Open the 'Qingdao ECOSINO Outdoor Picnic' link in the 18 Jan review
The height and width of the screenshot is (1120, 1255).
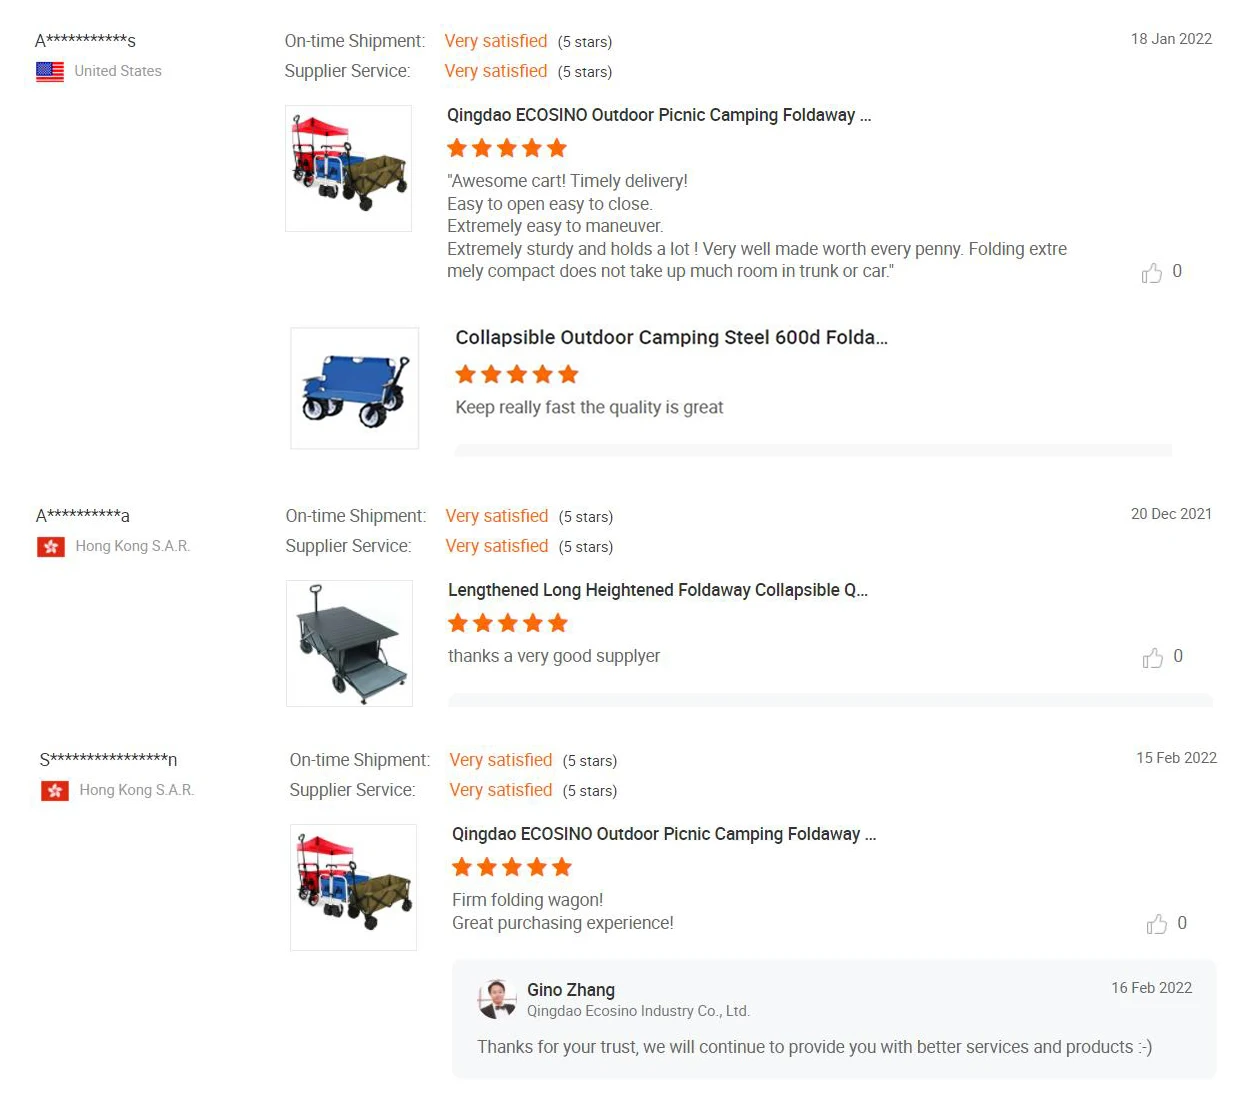[x=659, y=115]
